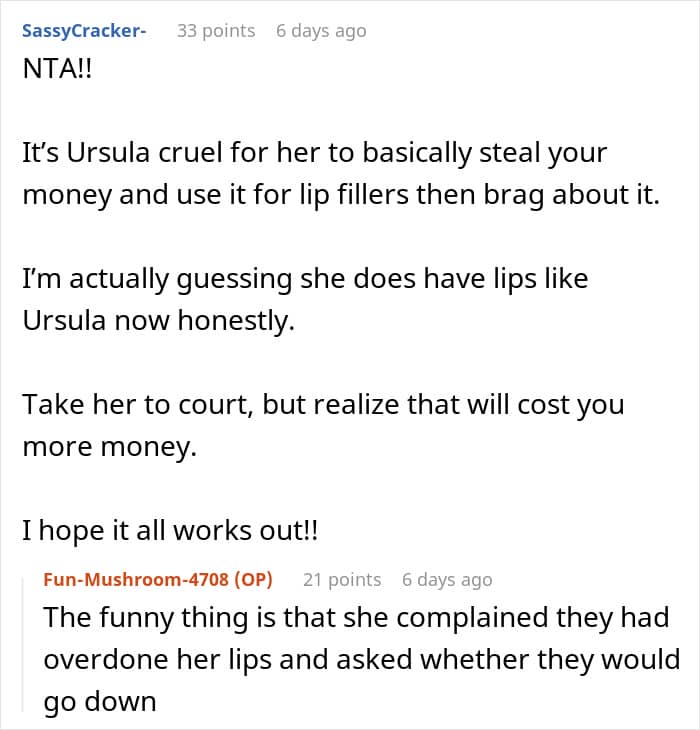
Task: Click "I hope it all works out!!"
Action: [x=170, y=531]
